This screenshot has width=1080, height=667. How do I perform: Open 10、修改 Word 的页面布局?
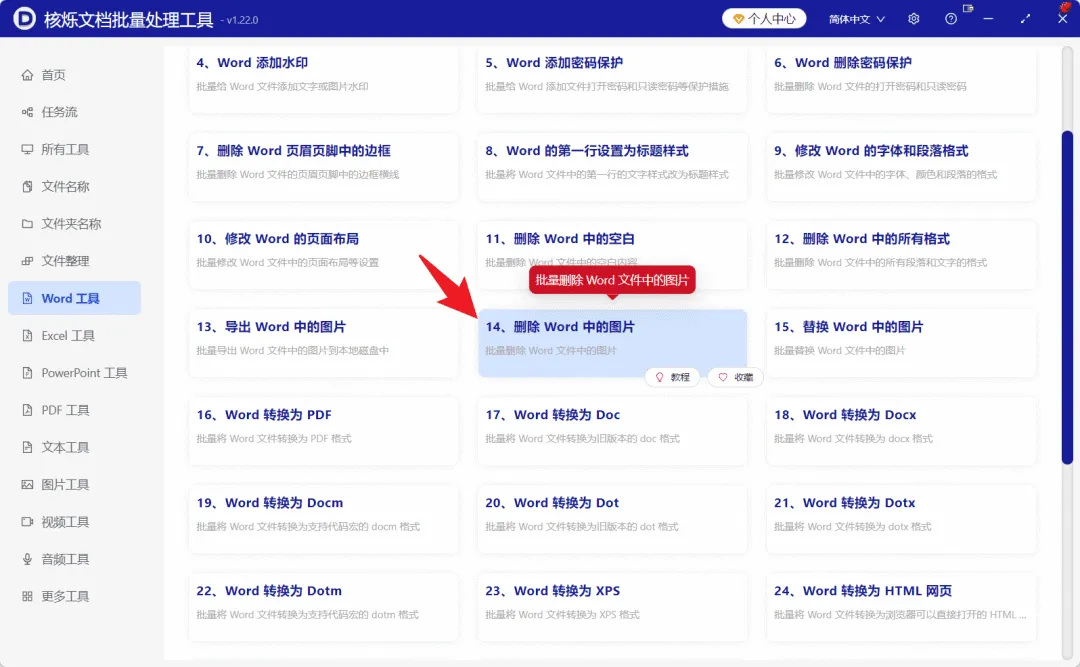pos(324,255)
